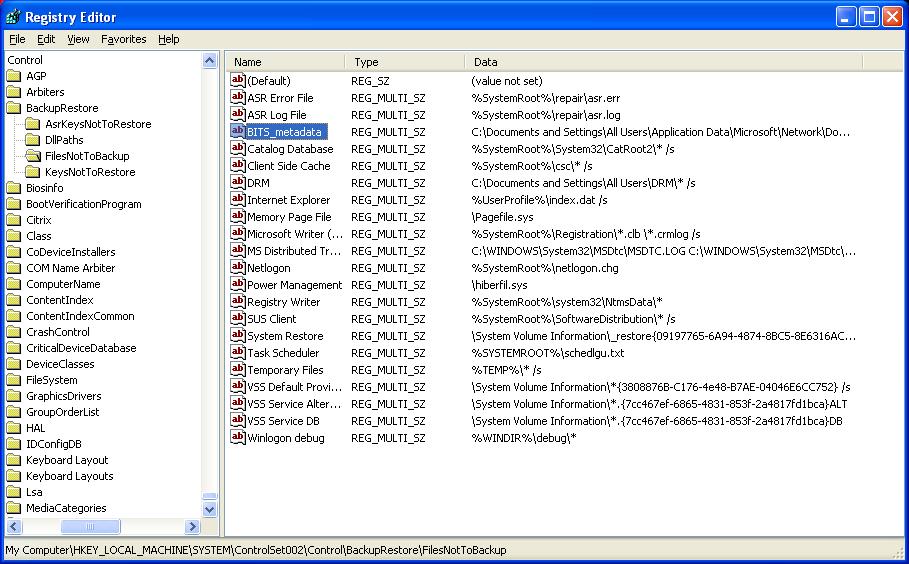The height and width of the screenshot is (564, 909).
Task: Click the VSS Service DB value icon
Action: pyautogui.click(x=238, y=420)
